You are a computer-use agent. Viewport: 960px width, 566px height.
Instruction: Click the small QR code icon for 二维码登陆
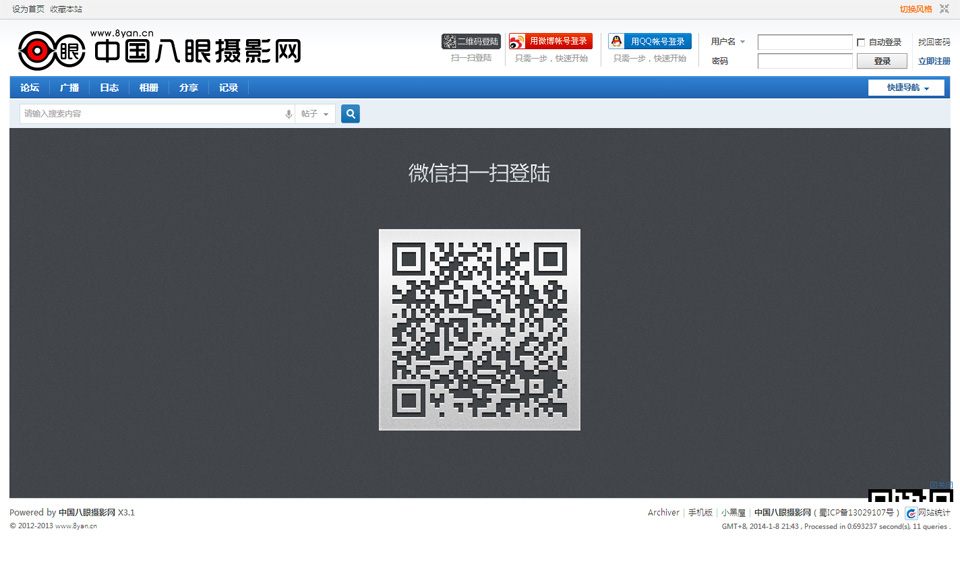(x=450, y=42)
